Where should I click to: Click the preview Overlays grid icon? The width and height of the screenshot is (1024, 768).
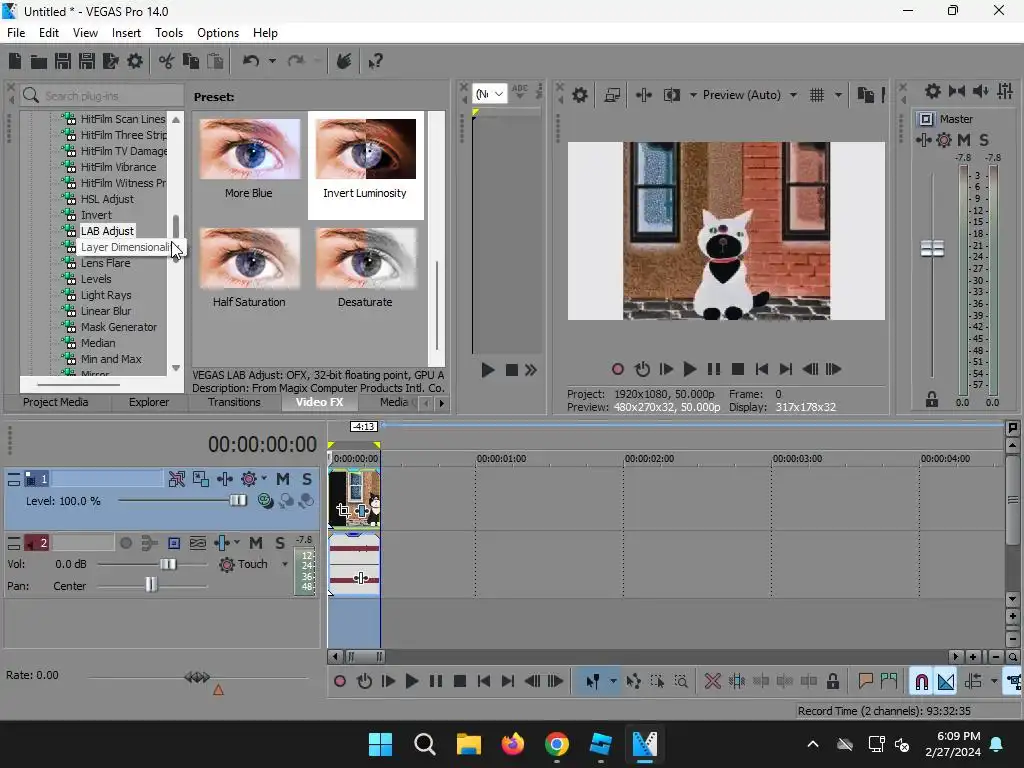817,95
